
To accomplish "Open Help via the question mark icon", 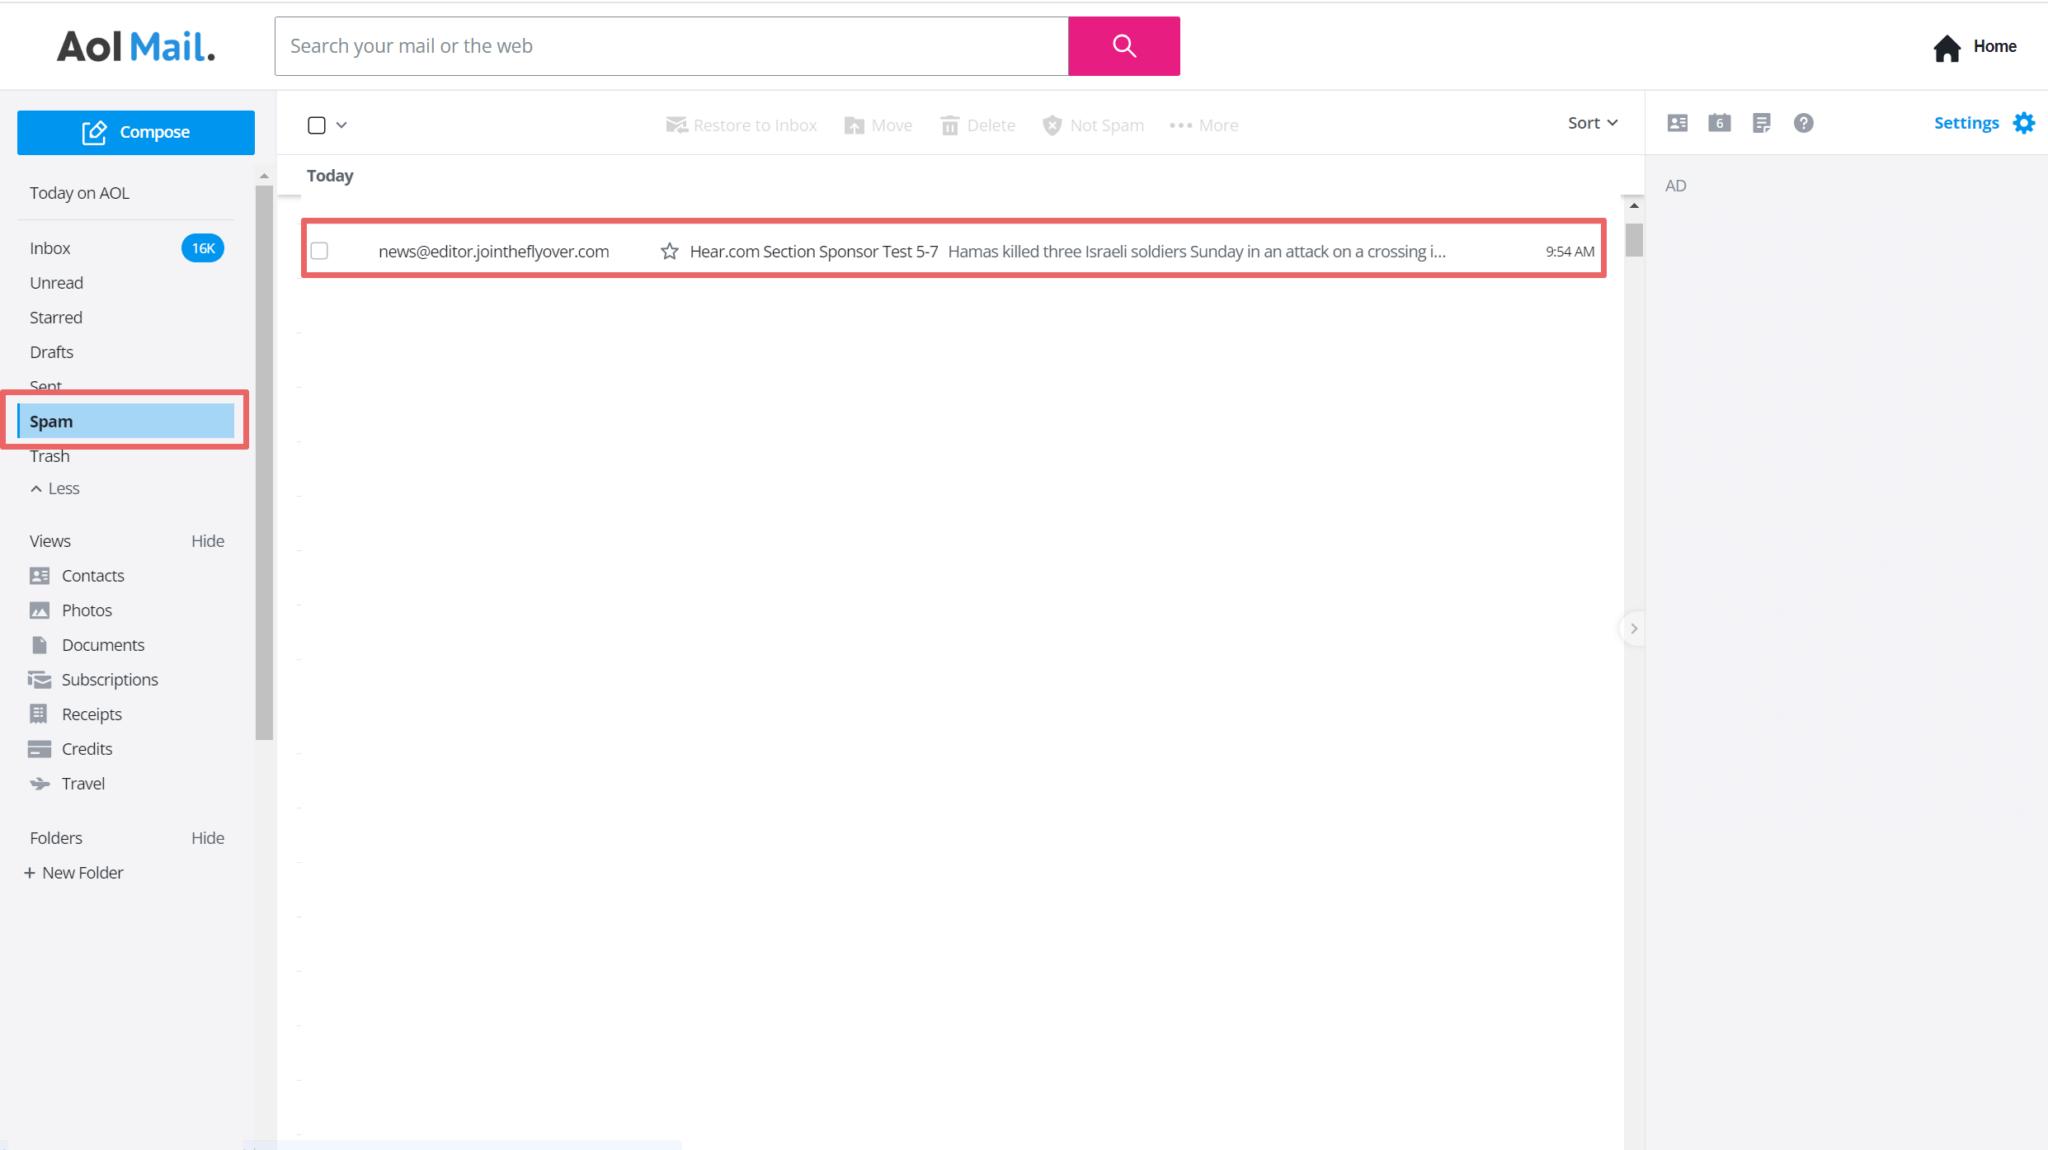I will click(x=1803, y=122).
